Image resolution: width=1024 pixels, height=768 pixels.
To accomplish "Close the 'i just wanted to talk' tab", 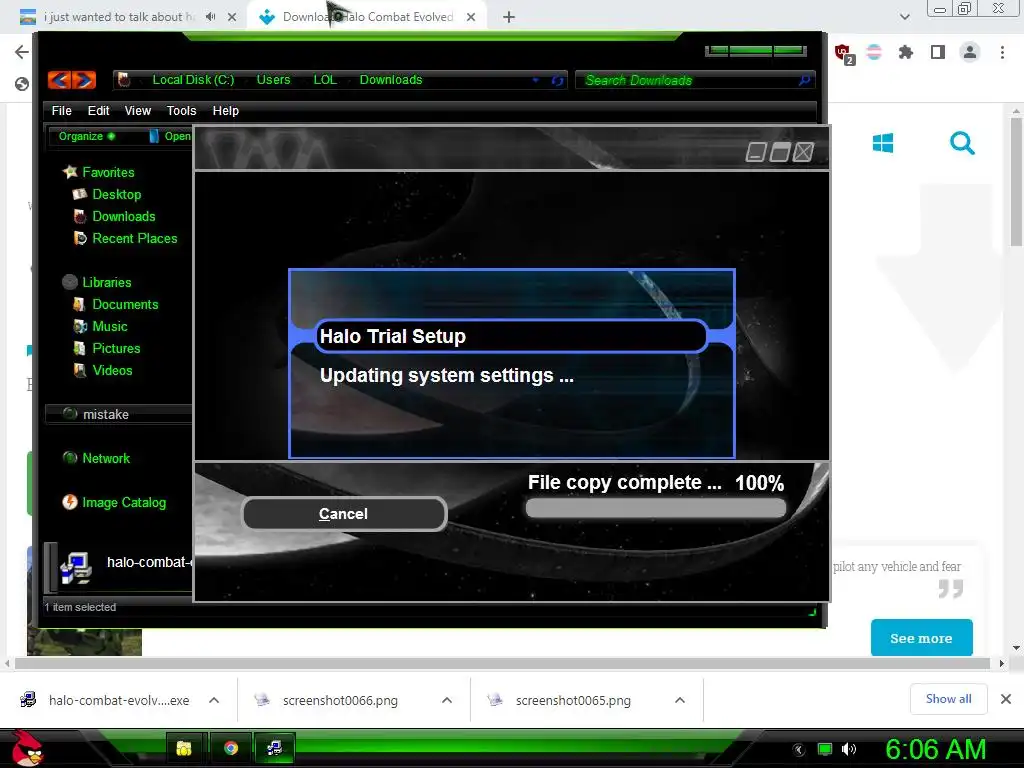I will click(x=232, y=17).
